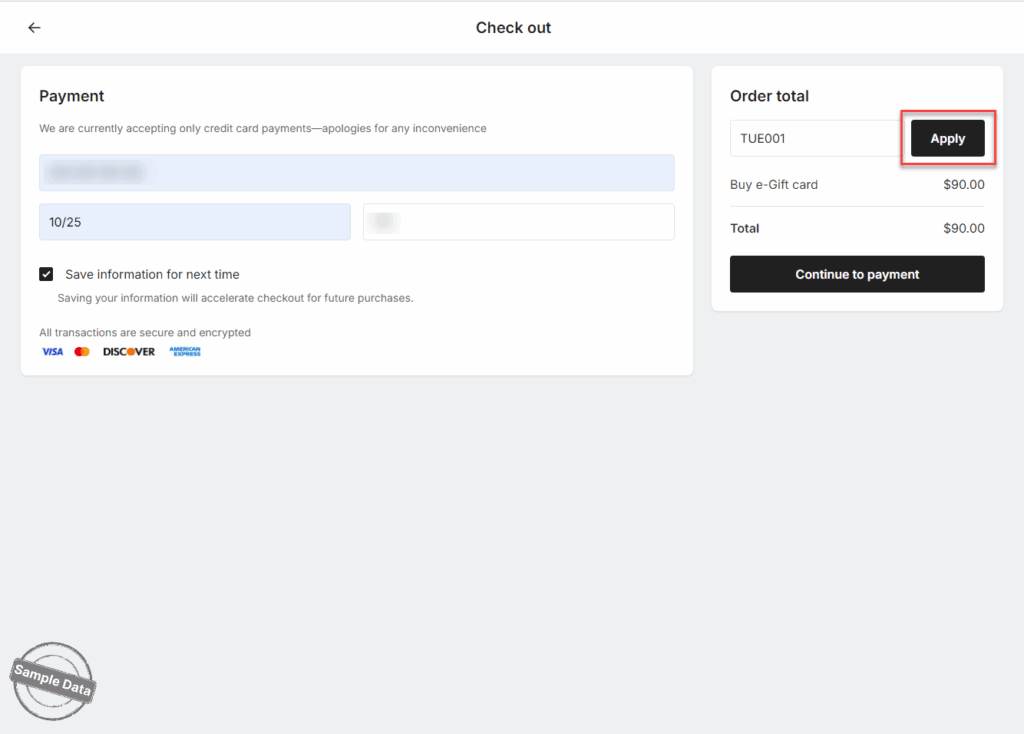Screen dimensions: 1024x734
Task: Click the Order total heading
Action: pyautogui.click(x=769, y=96)
